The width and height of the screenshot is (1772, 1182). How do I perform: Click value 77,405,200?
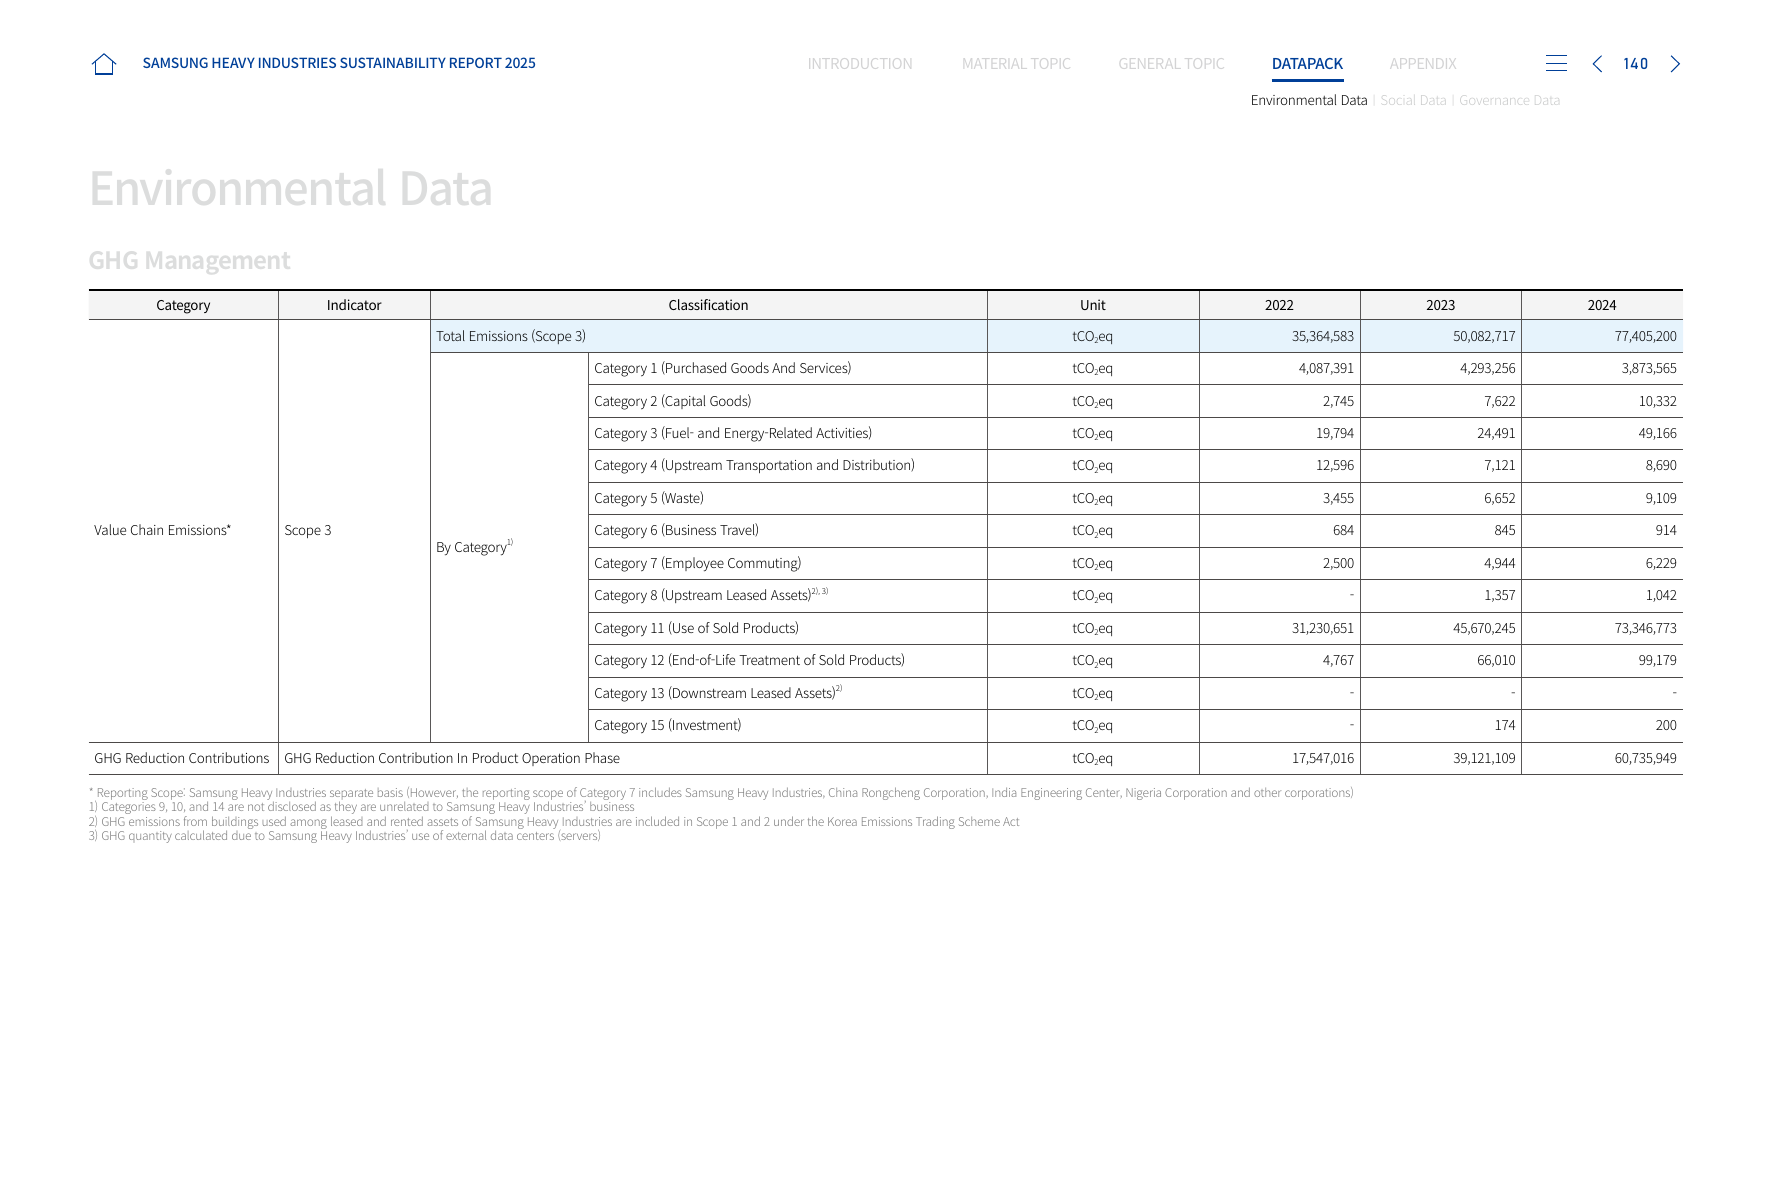click(x=1645, y=336)
